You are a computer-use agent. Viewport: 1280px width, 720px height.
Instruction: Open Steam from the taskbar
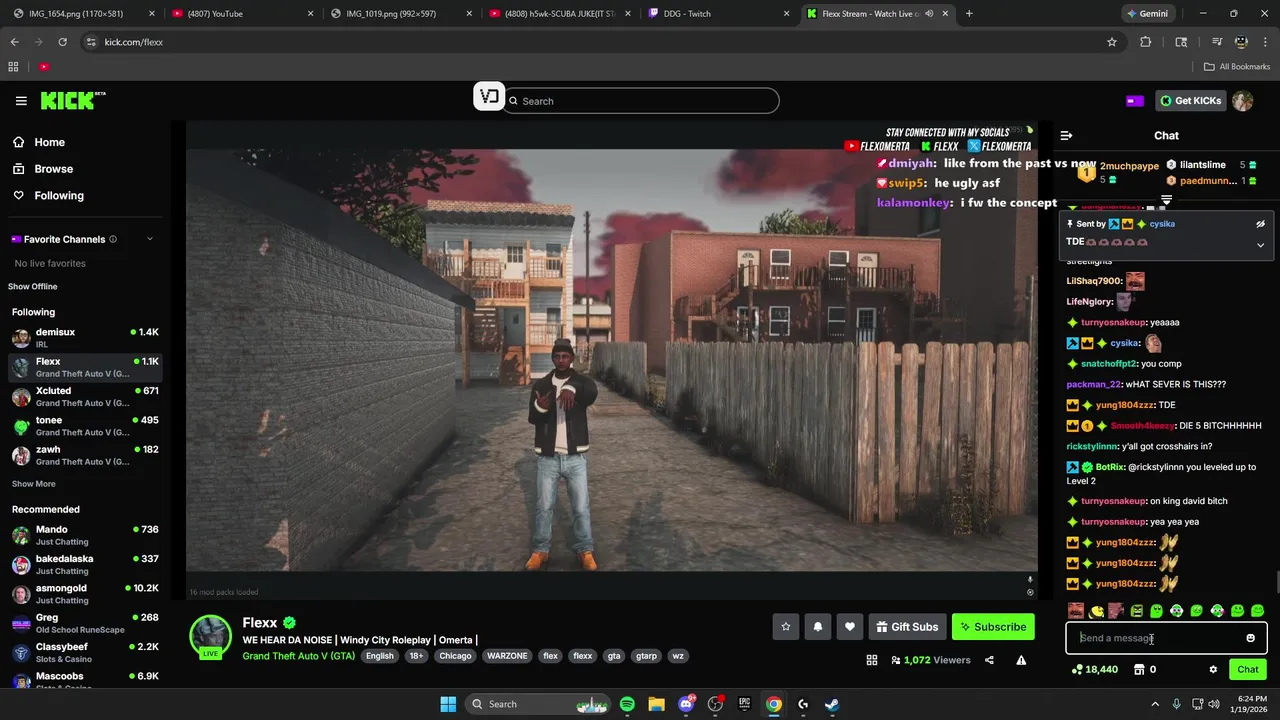(832, 704)
